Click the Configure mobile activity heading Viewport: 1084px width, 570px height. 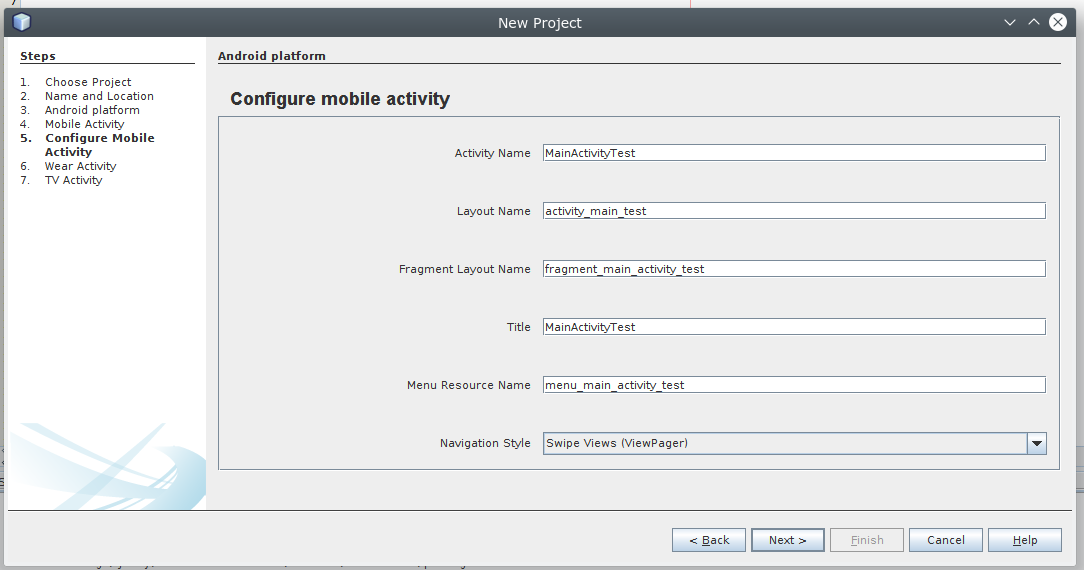pyautogui.click(x=340, y=99)
